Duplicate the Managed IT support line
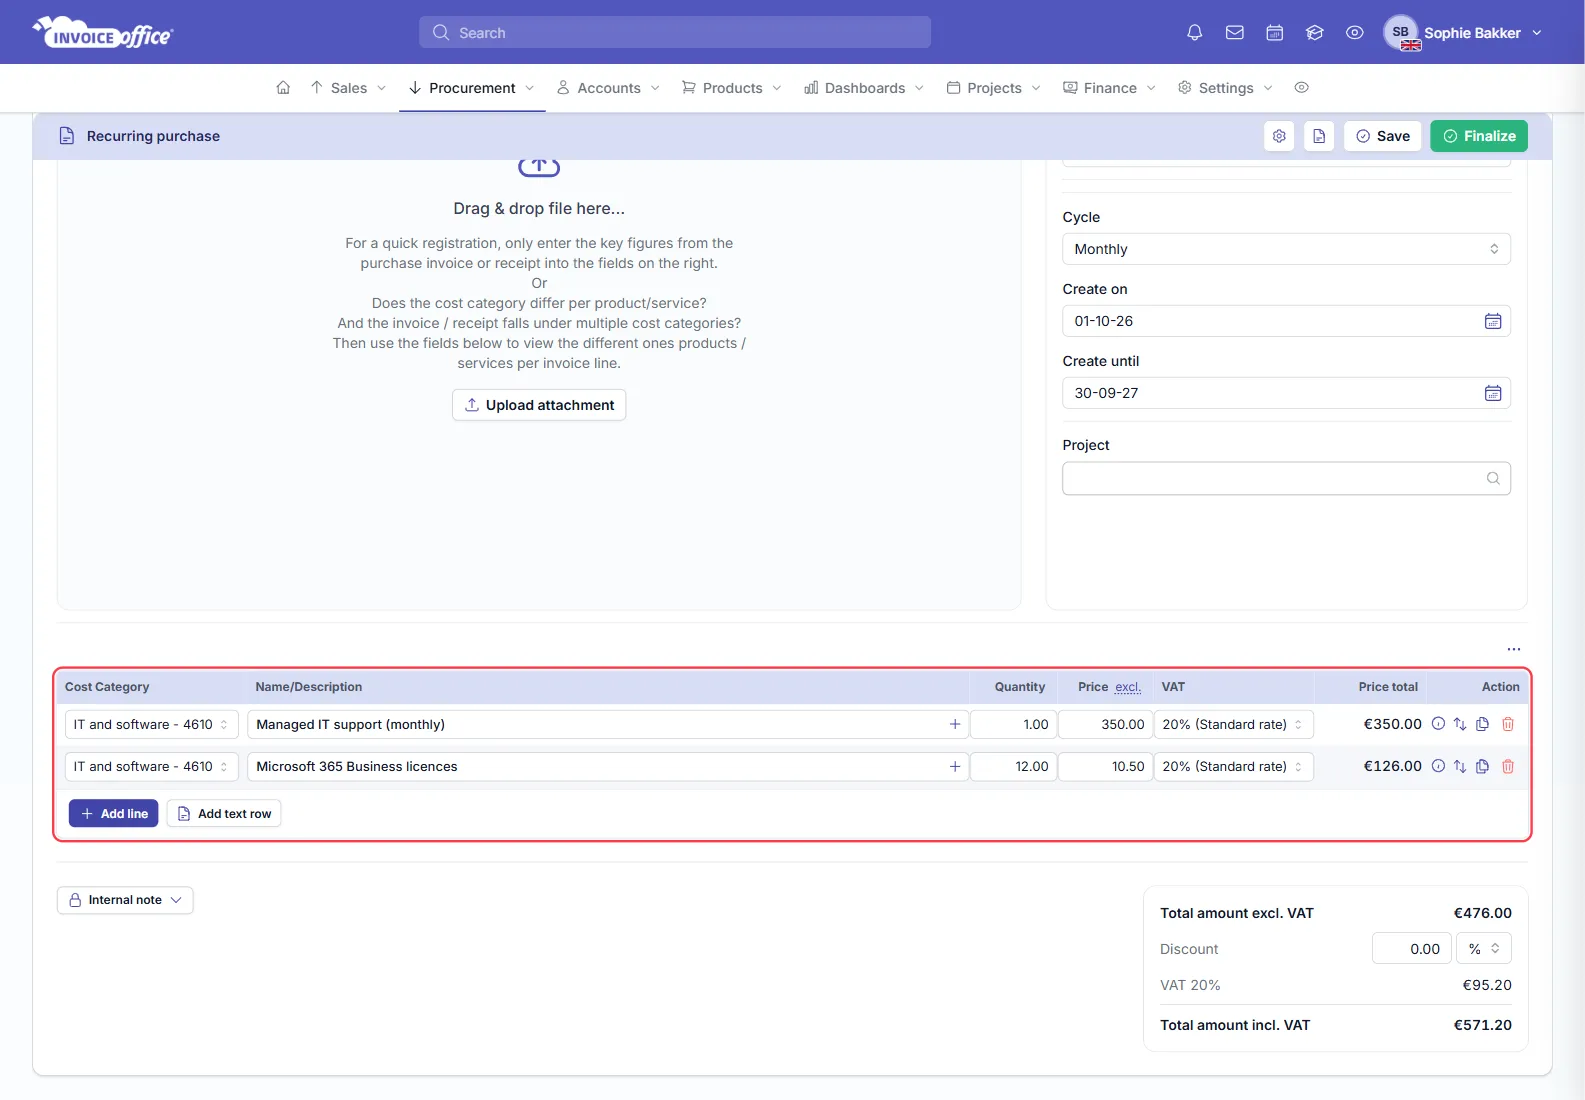This screenshot has height=1100, width=1585. coord(1483,724)
